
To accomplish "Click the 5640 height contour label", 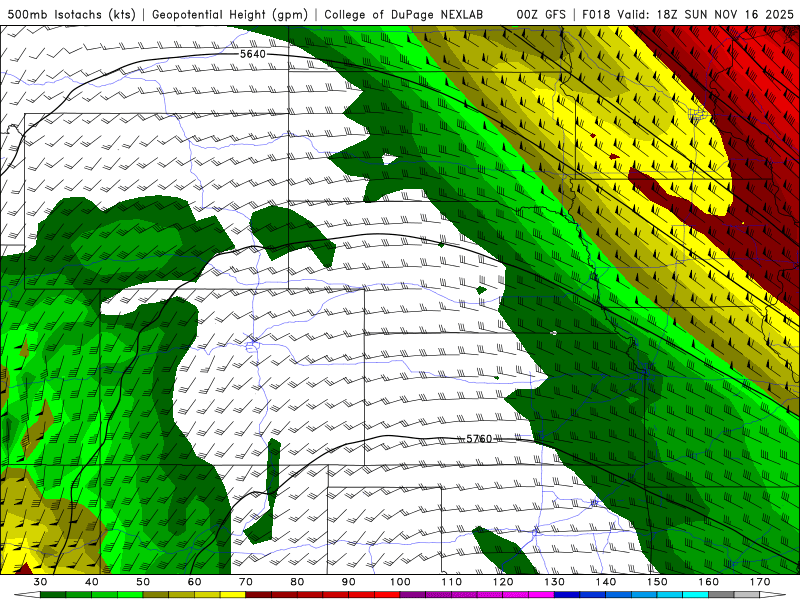I will 253,54.
